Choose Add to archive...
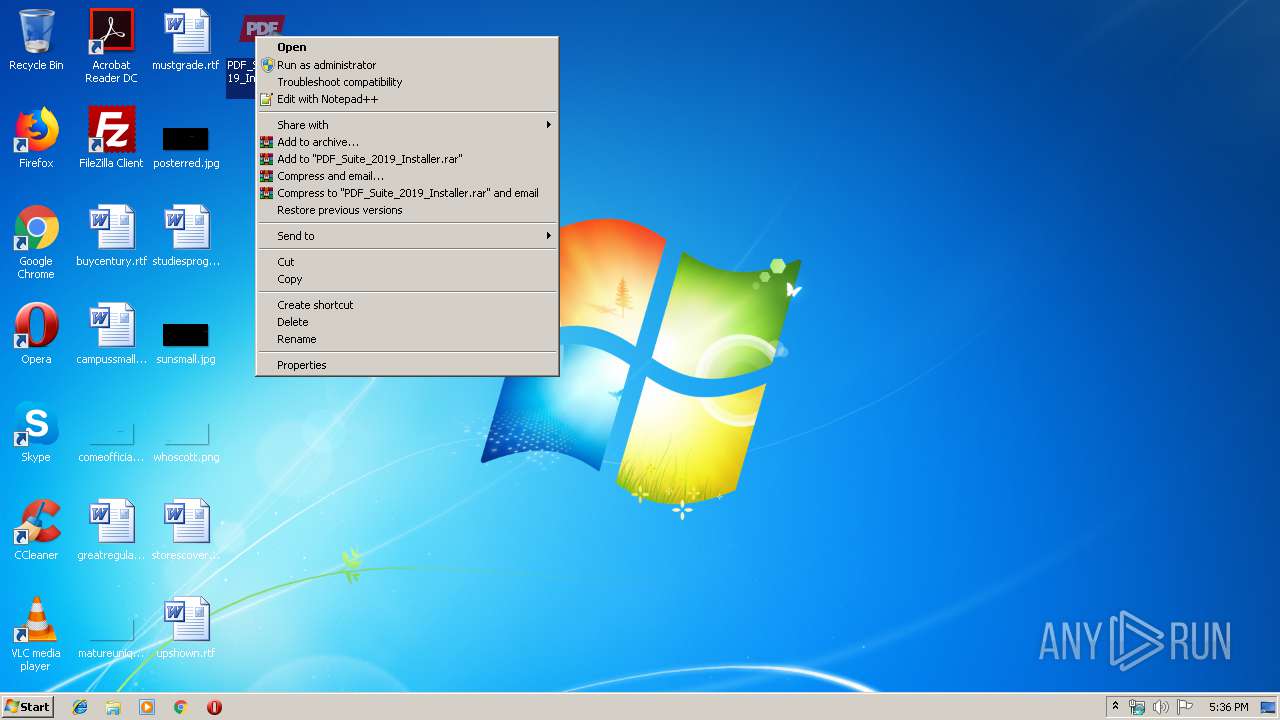 click(x=407, y=142)
